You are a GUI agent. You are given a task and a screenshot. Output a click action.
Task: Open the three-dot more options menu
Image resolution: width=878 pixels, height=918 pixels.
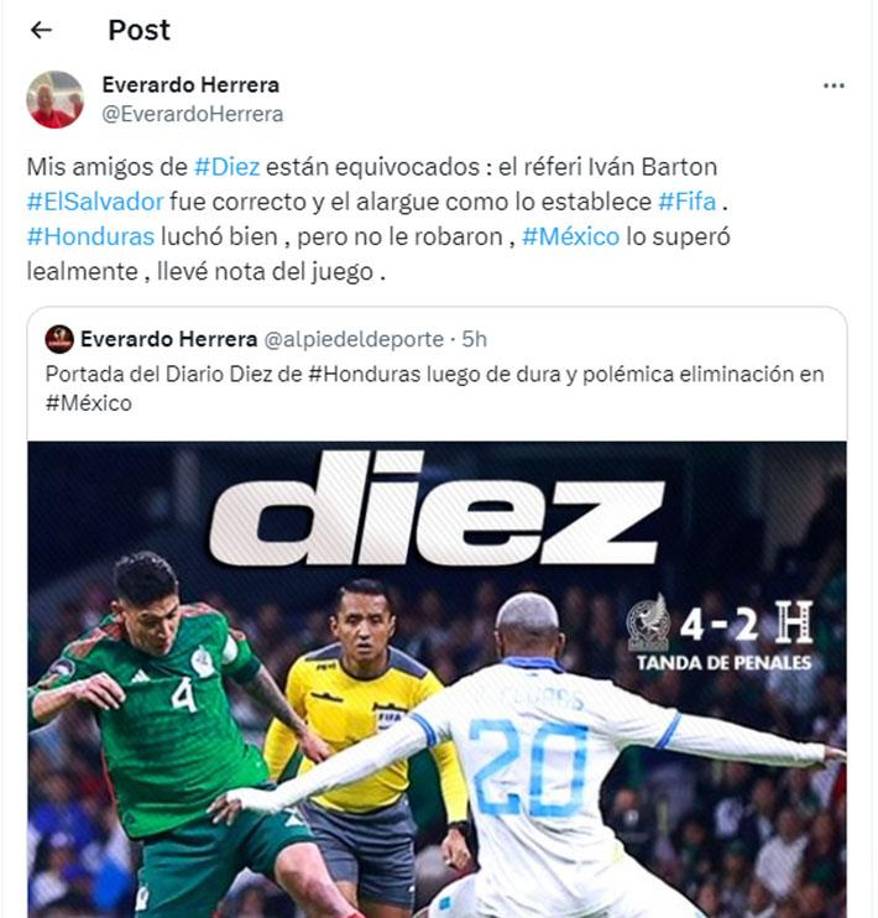coord(834,85)
